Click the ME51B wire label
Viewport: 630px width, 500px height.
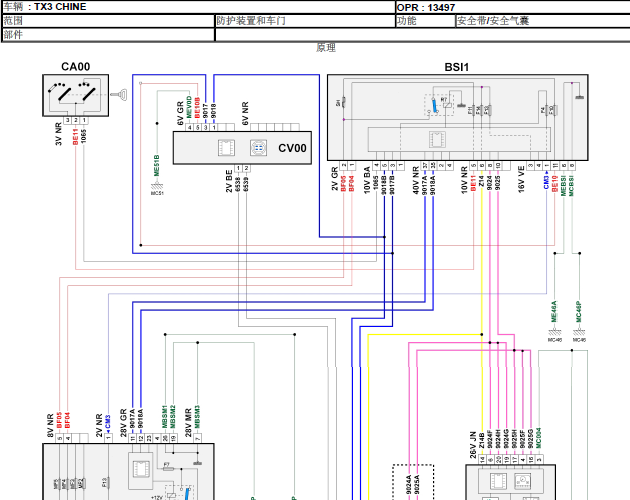157,165
